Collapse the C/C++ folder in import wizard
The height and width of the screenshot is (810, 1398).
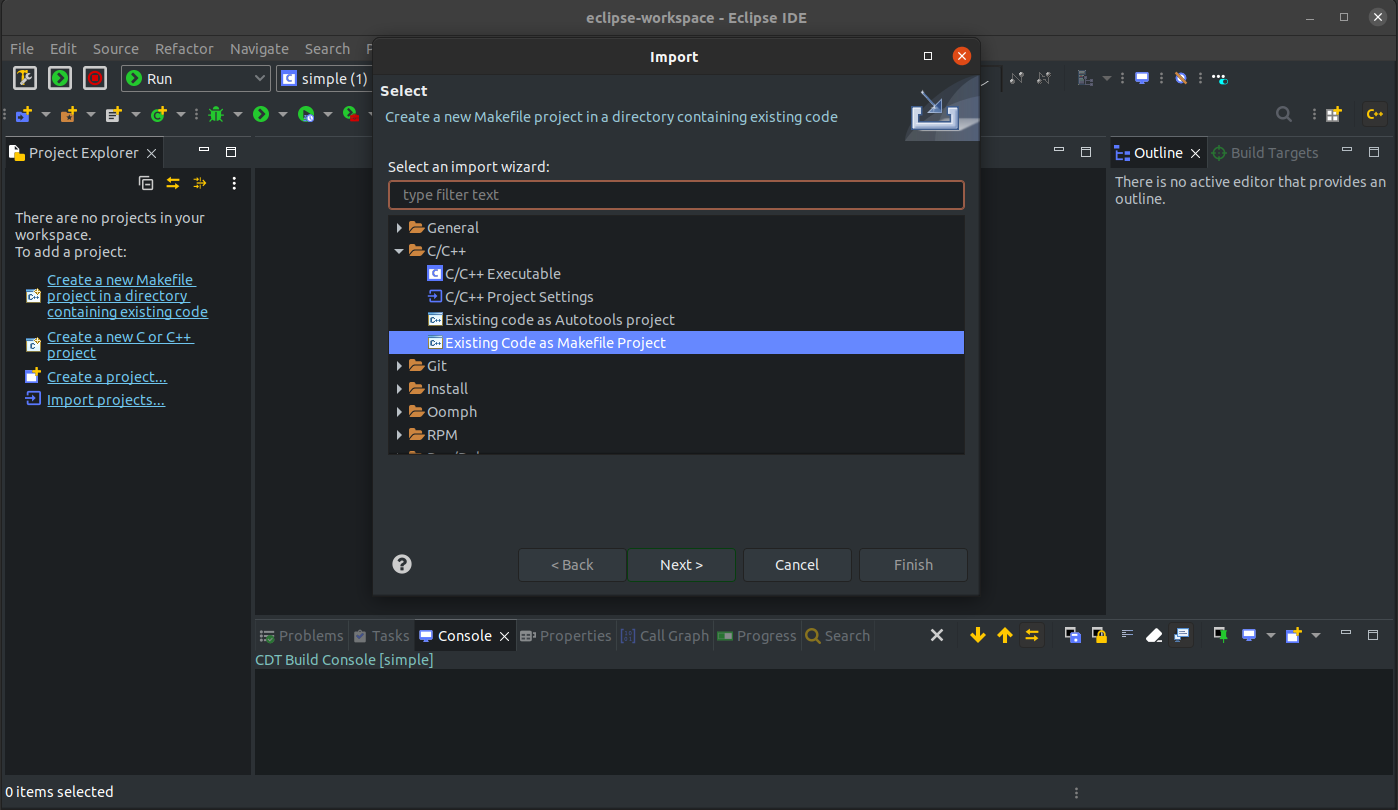click(399, 251)
